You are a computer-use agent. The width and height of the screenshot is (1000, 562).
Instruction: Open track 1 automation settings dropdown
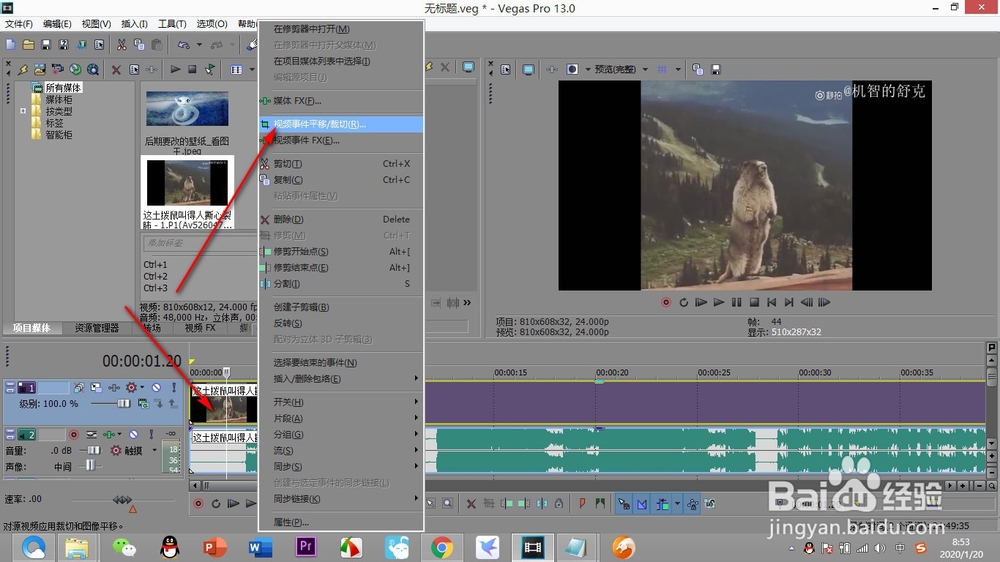[x=142, y=387]
